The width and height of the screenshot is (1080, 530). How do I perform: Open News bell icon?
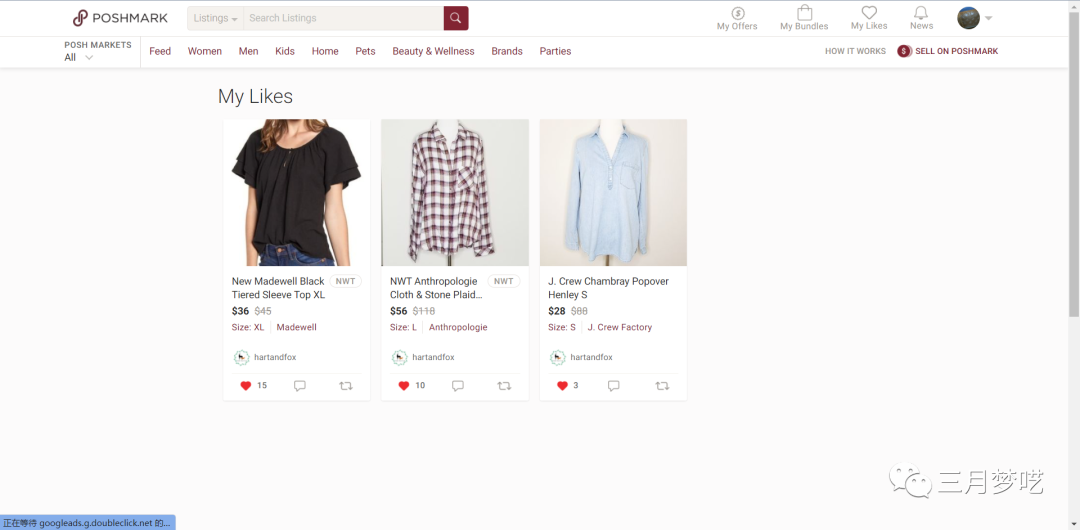click(921, 13)
